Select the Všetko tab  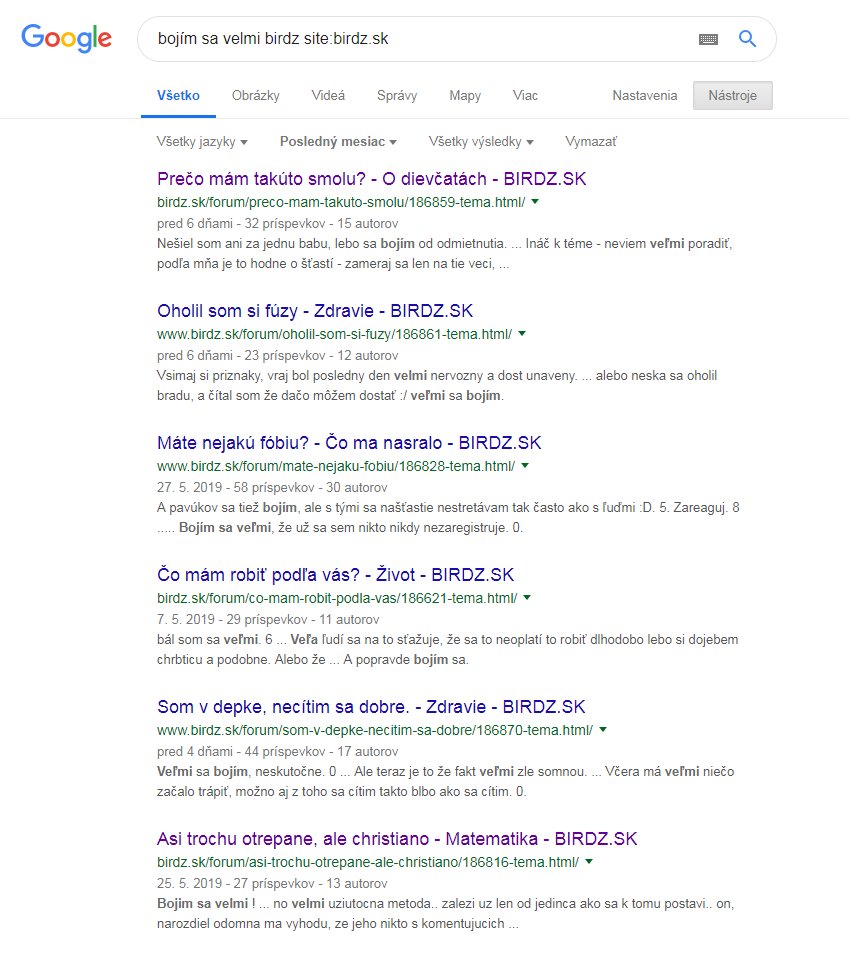pos(178,96)
